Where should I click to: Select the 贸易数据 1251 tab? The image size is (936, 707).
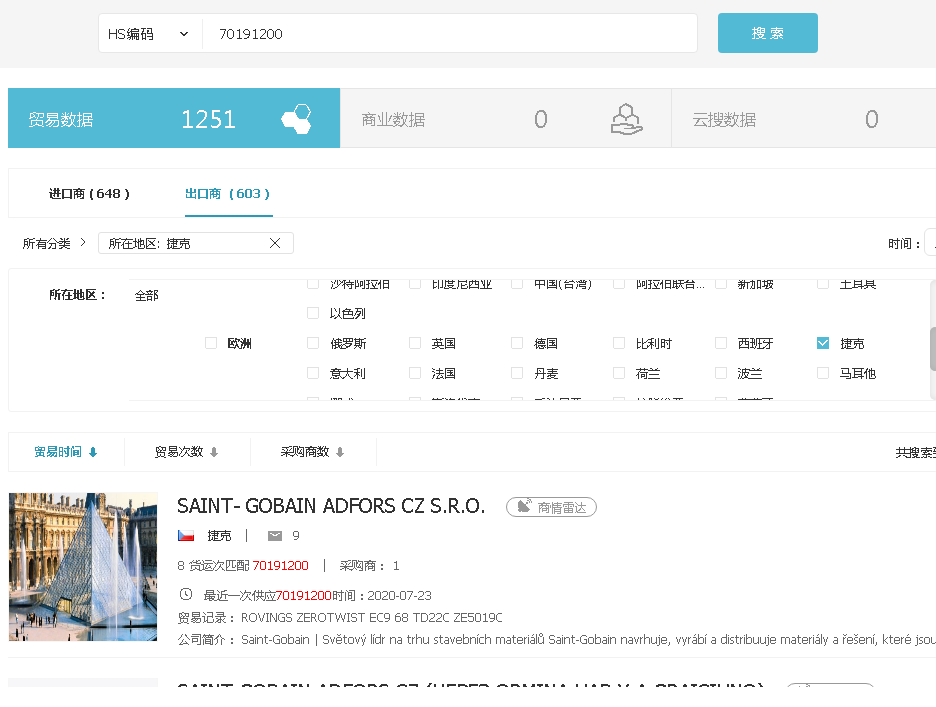pos(174,118)
